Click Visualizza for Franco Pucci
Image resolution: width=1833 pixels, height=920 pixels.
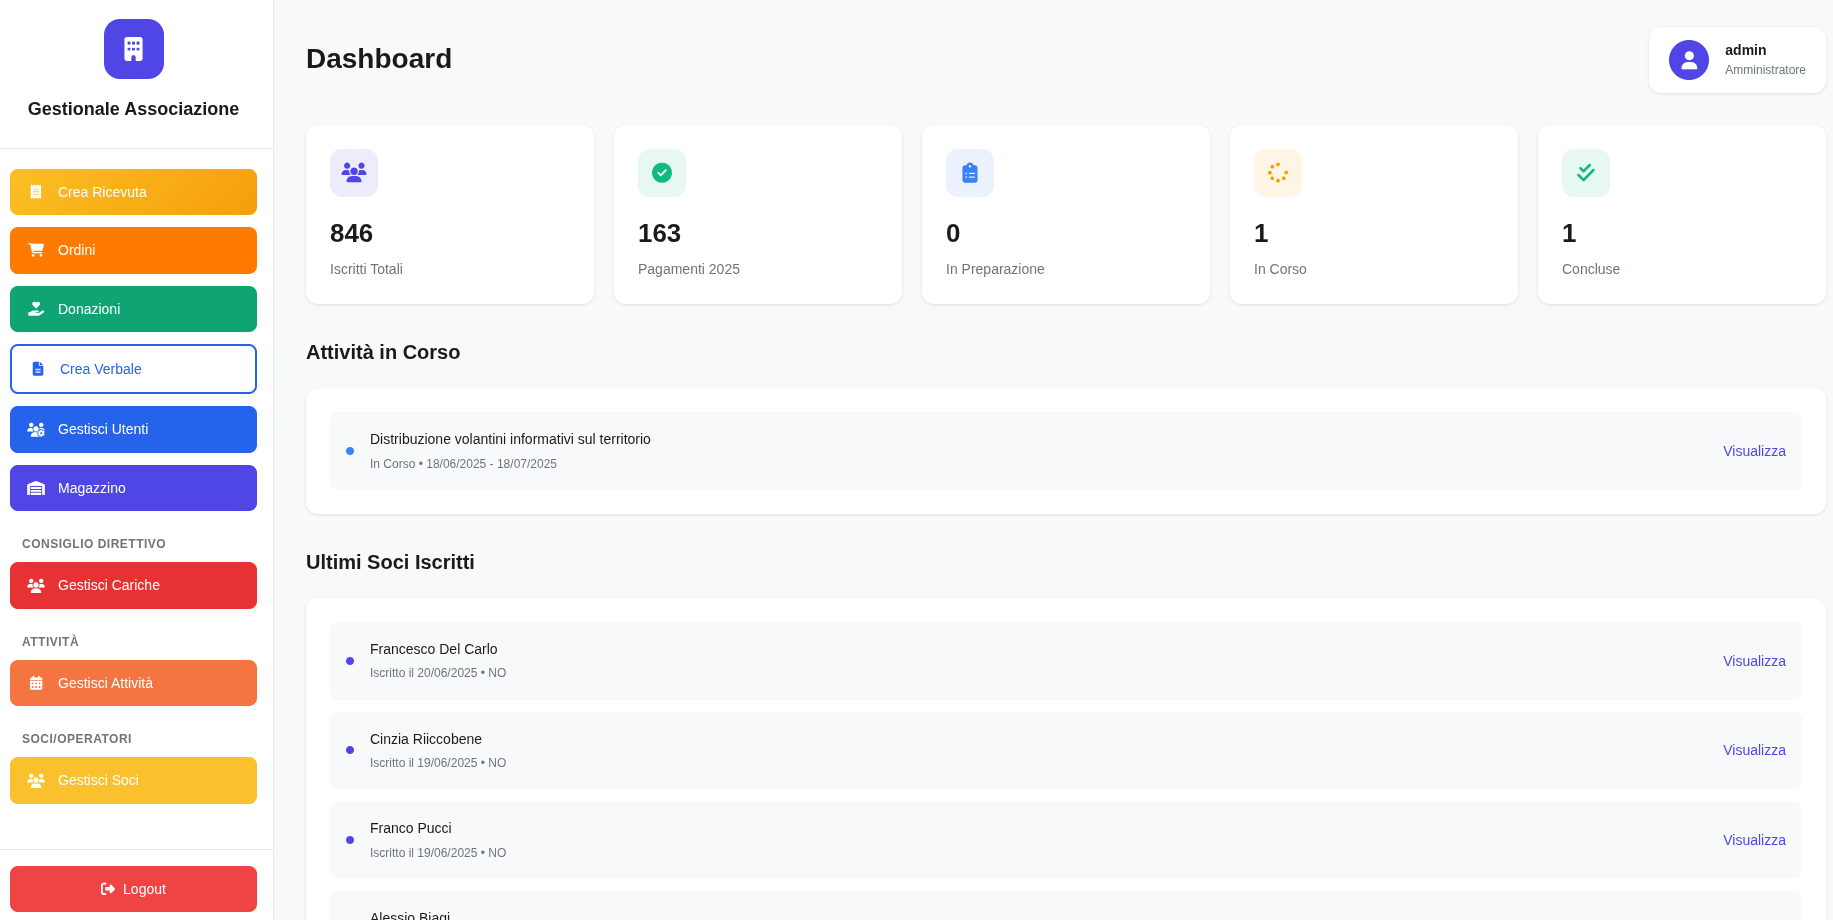click(1754, 840)
